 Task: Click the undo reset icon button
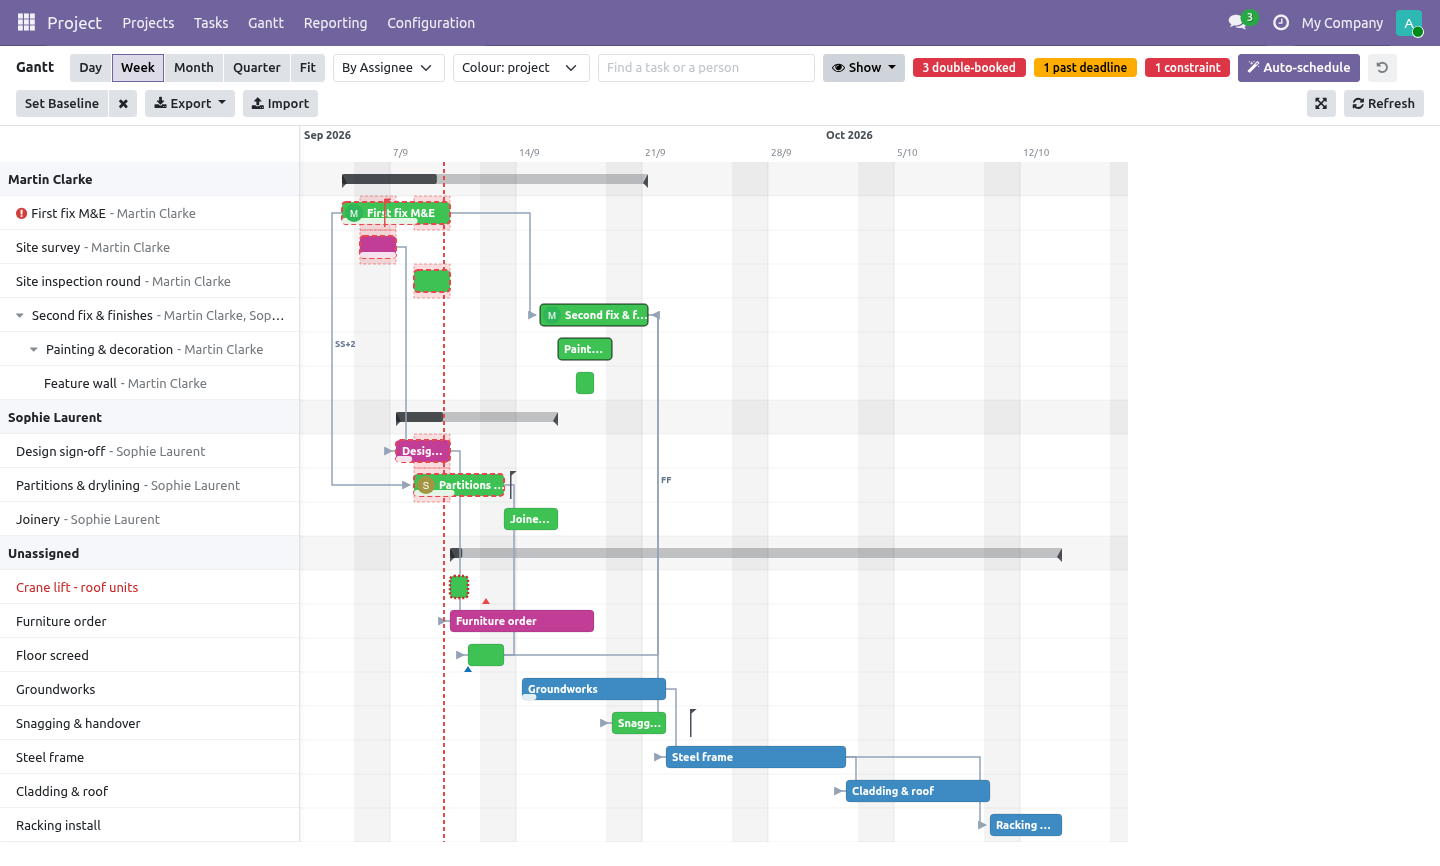(1382, 68)
